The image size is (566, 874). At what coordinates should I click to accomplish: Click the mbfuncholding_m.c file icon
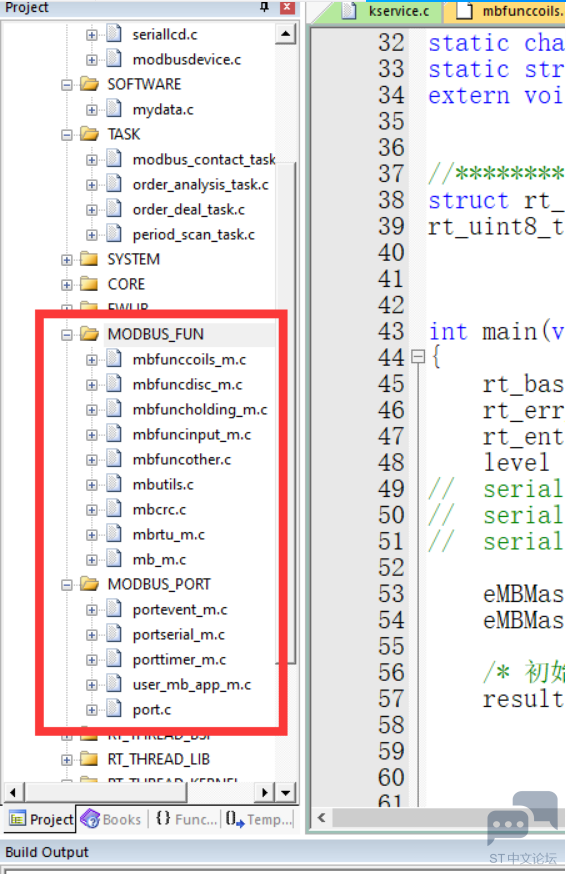pyautogui.click(x=114, y=409)
